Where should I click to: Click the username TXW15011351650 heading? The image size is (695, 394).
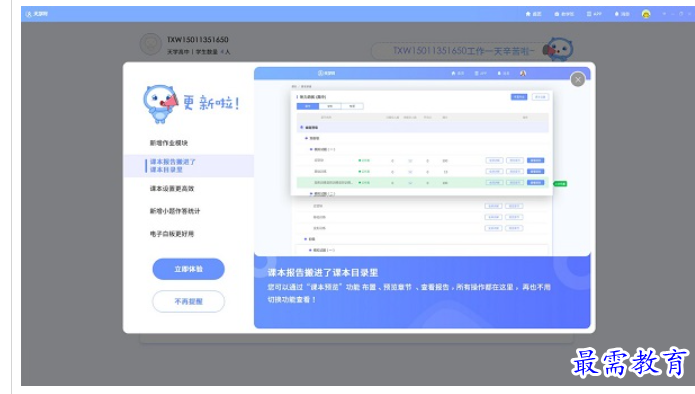[198, 39]
